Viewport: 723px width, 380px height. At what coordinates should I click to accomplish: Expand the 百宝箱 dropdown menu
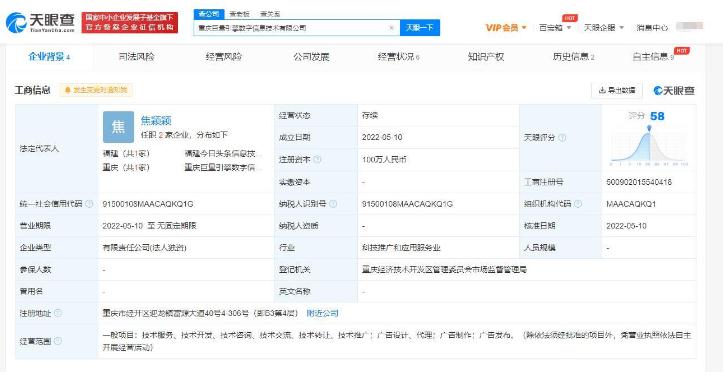pyautogui.click(x=555, y=28)
